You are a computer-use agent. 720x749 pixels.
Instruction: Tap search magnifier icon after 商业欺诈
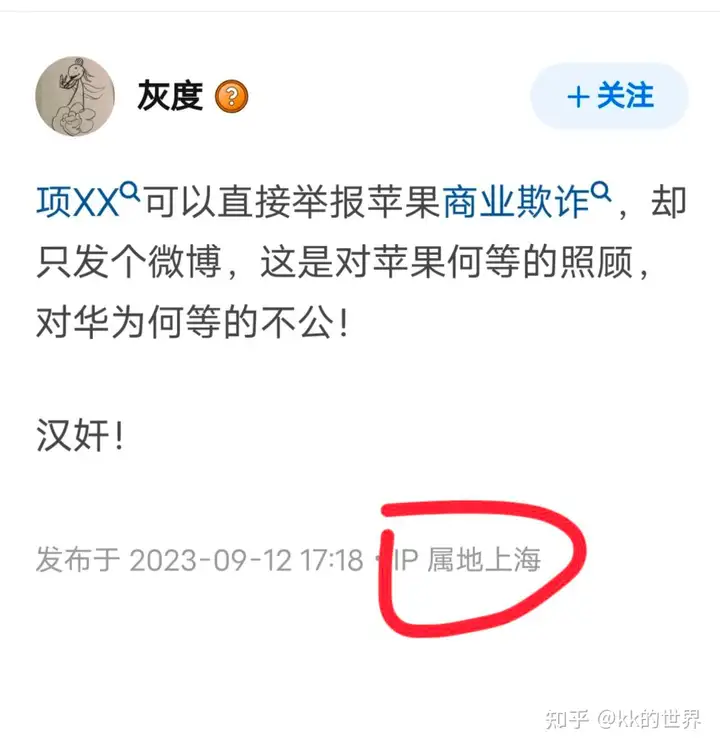(601, 192)
